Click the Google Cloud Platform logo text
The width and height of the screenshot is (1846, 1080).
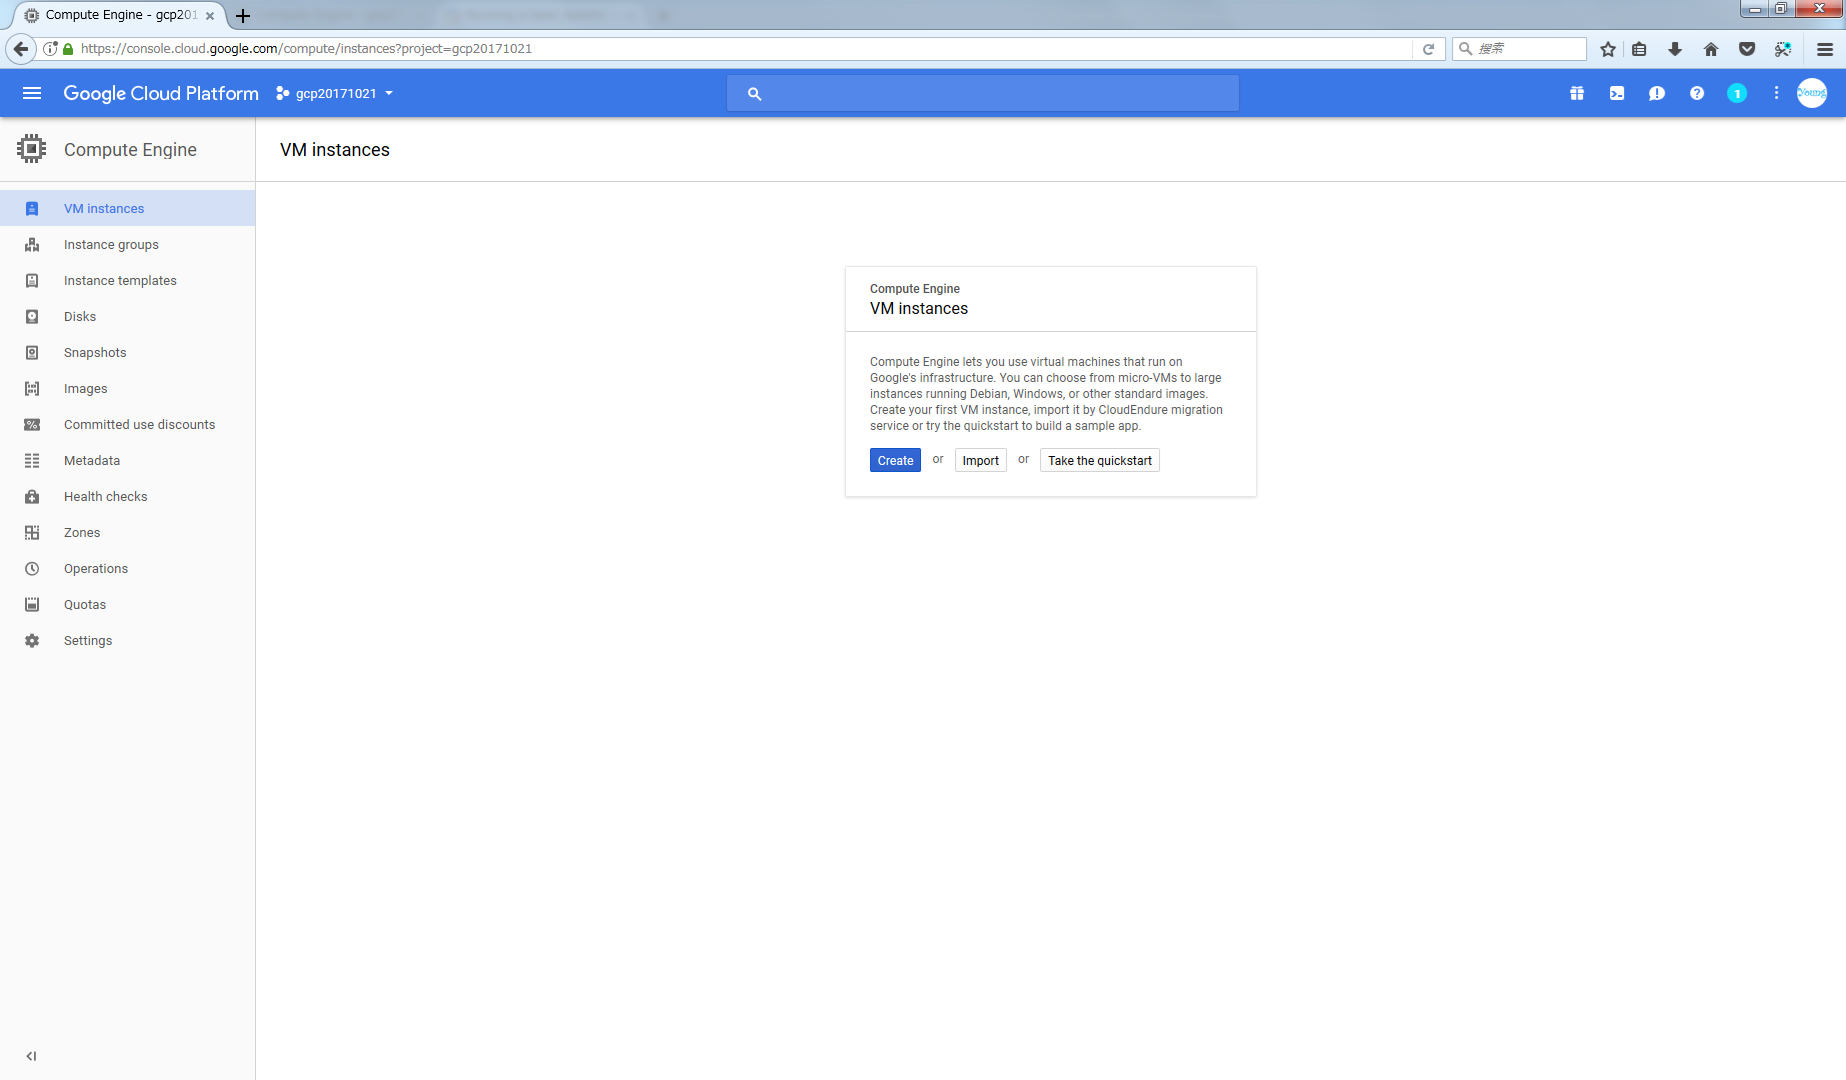[x=161, y=93]
